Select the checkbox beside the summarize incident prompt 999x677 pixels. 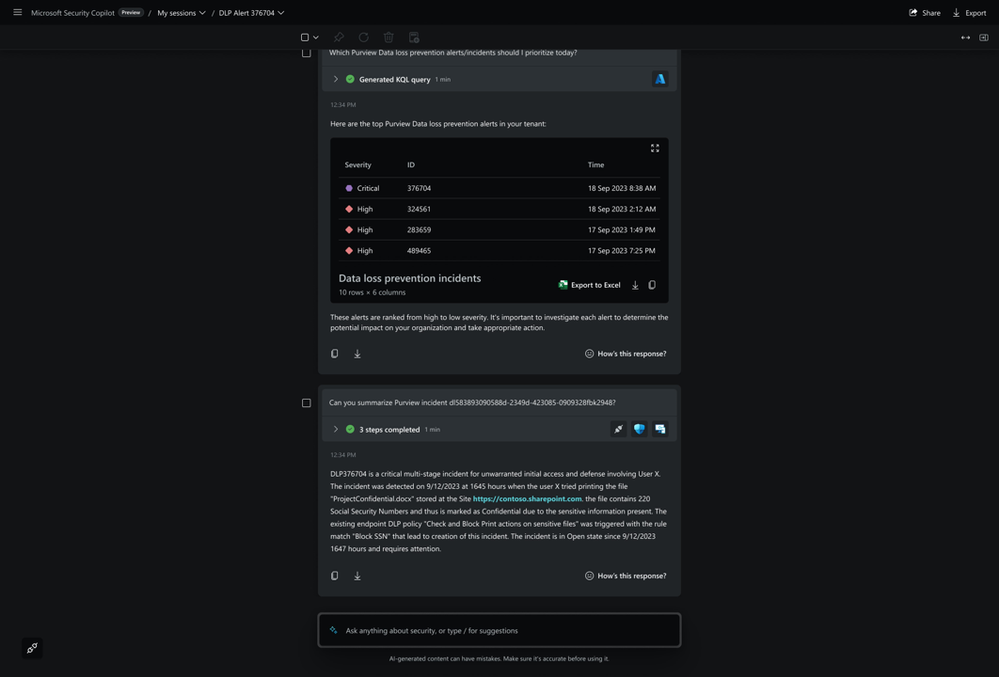coord(306,403)
